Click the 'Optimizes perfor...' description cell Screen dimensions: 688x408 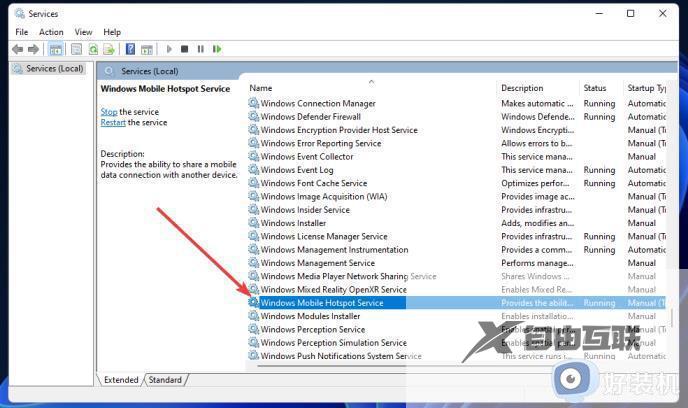[x=535, y=183]
